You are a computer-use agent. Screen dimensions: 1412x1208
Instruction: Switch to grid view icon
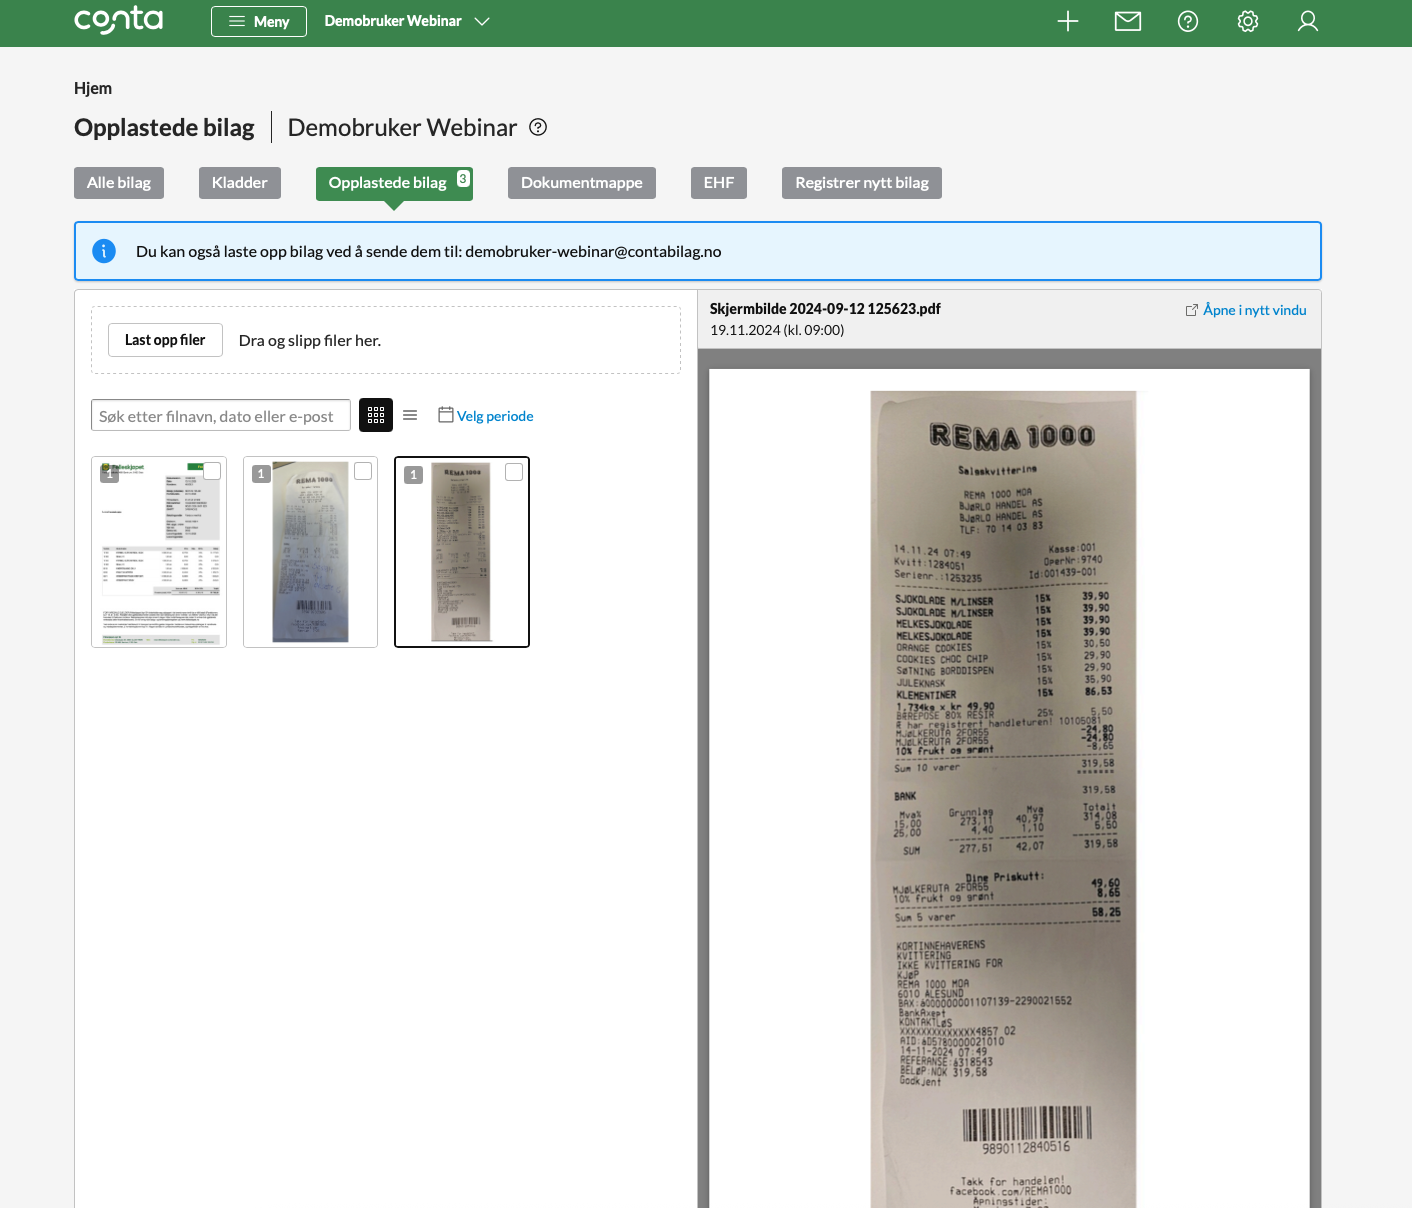point(376,415)
